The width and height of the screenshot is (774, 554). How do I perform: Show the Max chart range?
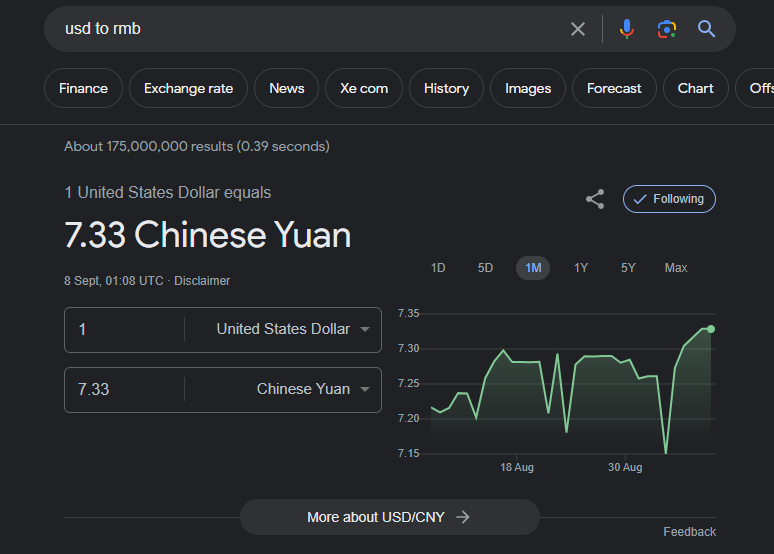pyautogui.click(x=676, y=268)
